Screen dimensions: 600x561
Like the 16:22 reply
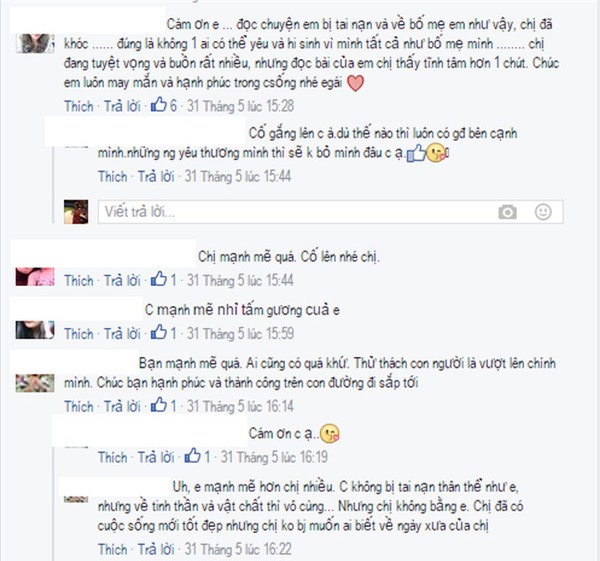[112, 549]
